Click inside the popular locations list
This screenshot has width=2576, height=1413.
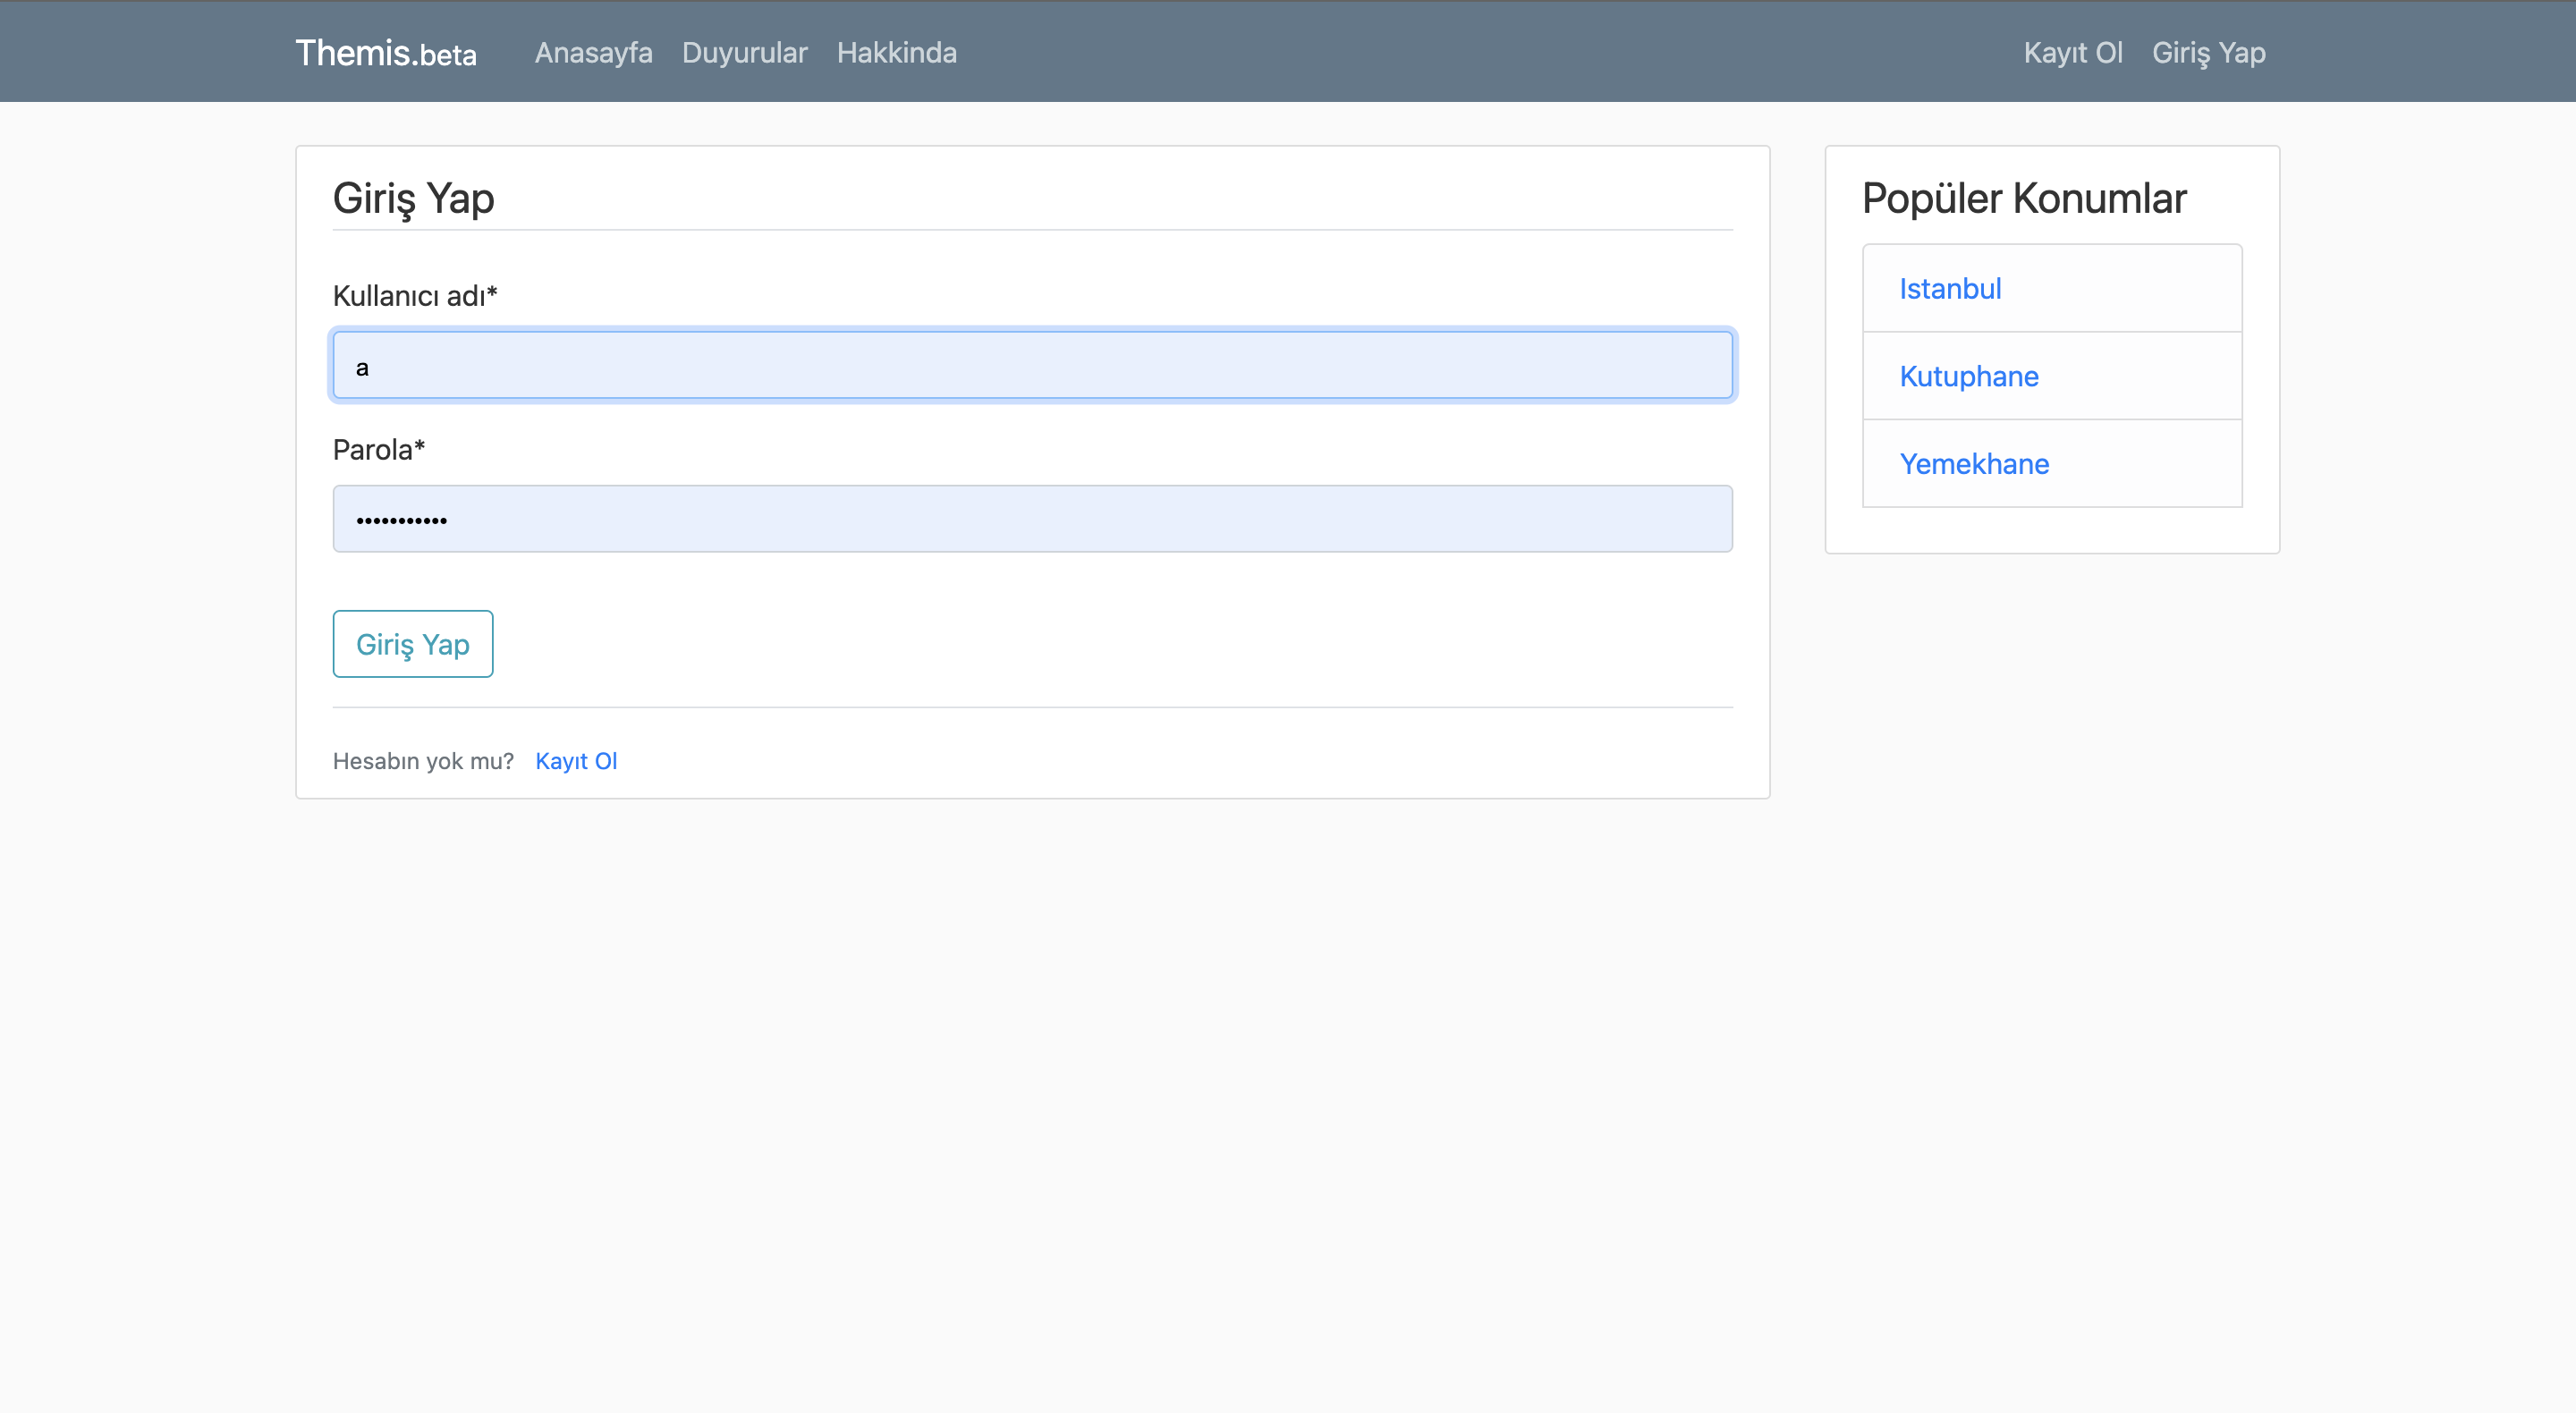(x=2052, y=376)
